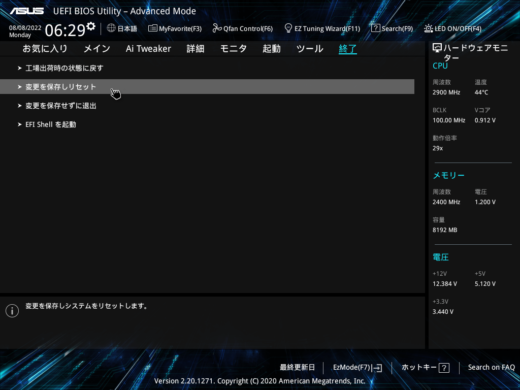Open ホットキー help button
Screen dimensions: 520x390
coord(425,368)
